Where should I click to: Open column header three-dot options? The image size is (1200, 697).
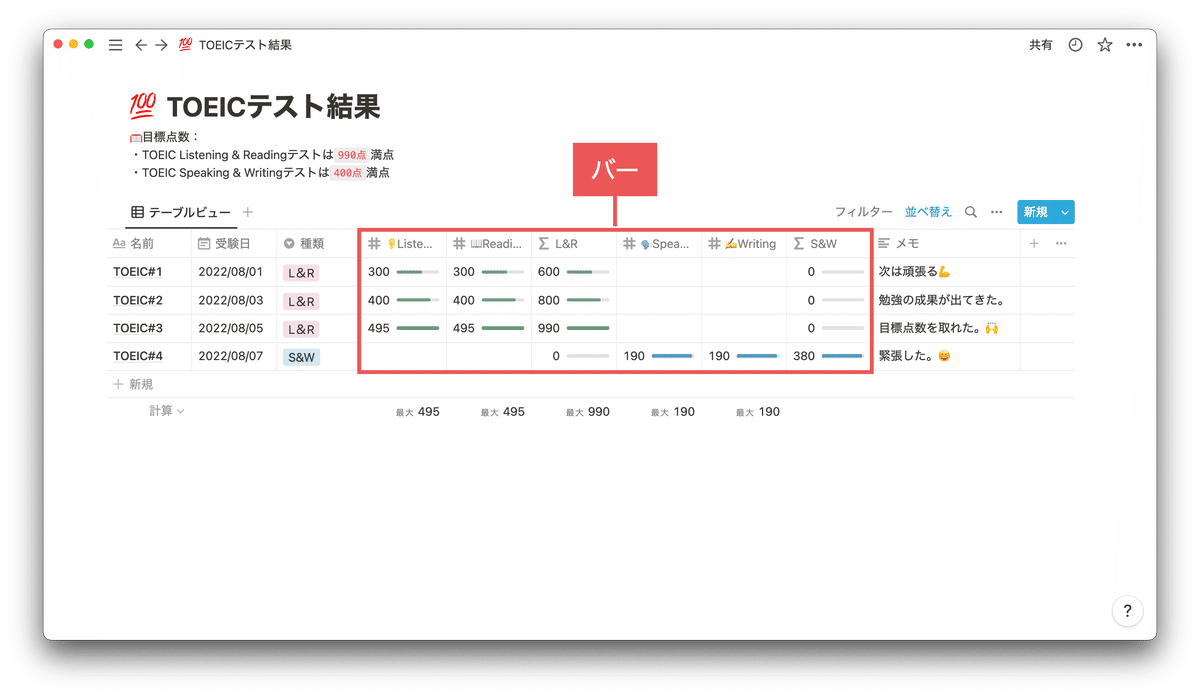point(1061,243)
